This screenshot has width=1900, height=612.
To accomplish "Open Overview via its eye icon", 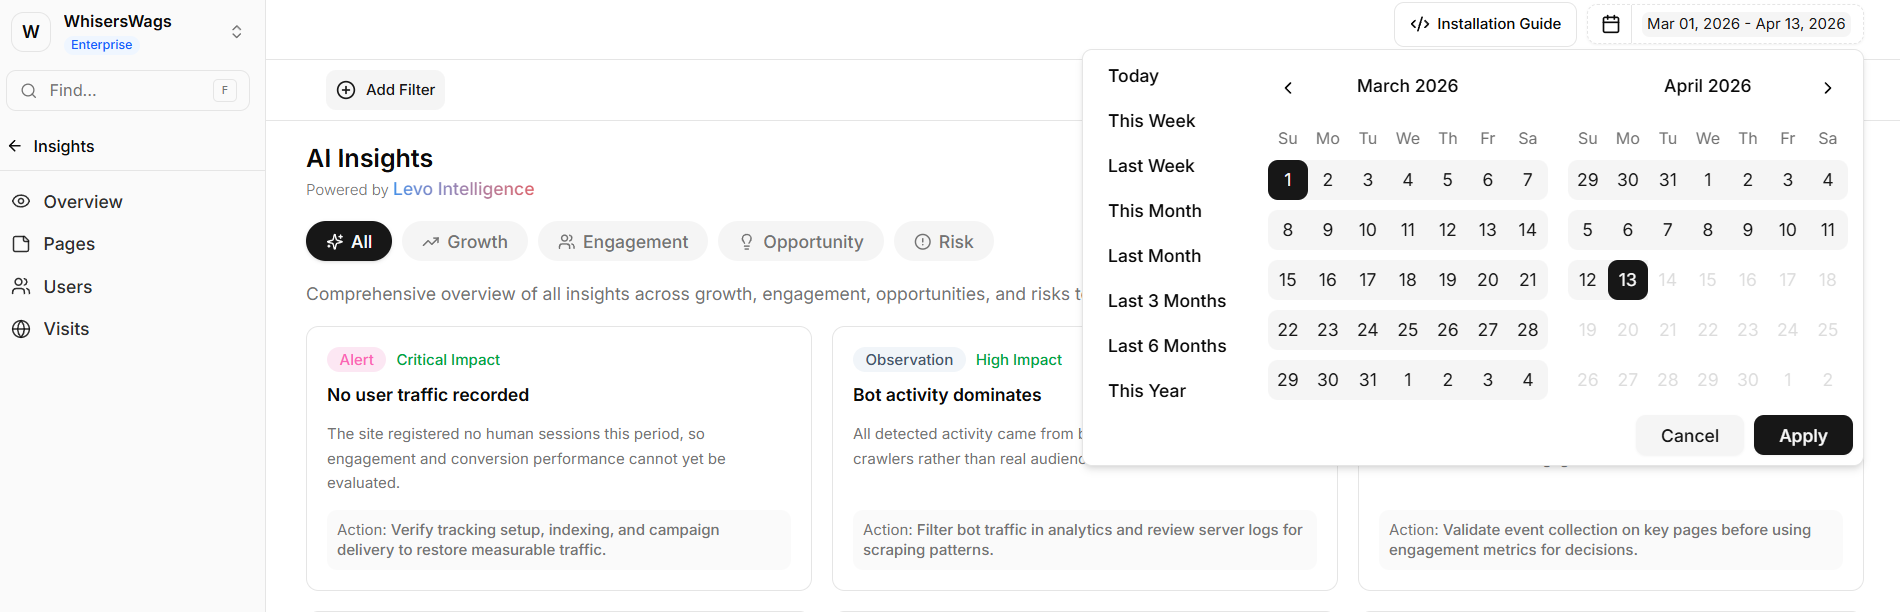I will pyautogui.click(x=21, y=202).
